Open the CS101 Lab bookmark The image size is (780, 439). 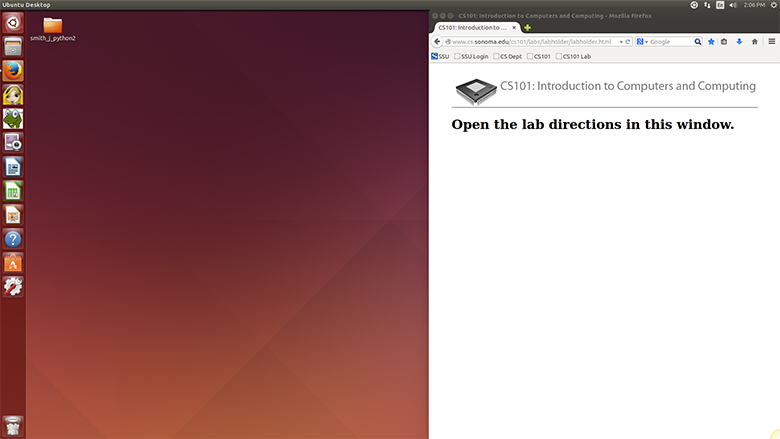coord(573,56)
